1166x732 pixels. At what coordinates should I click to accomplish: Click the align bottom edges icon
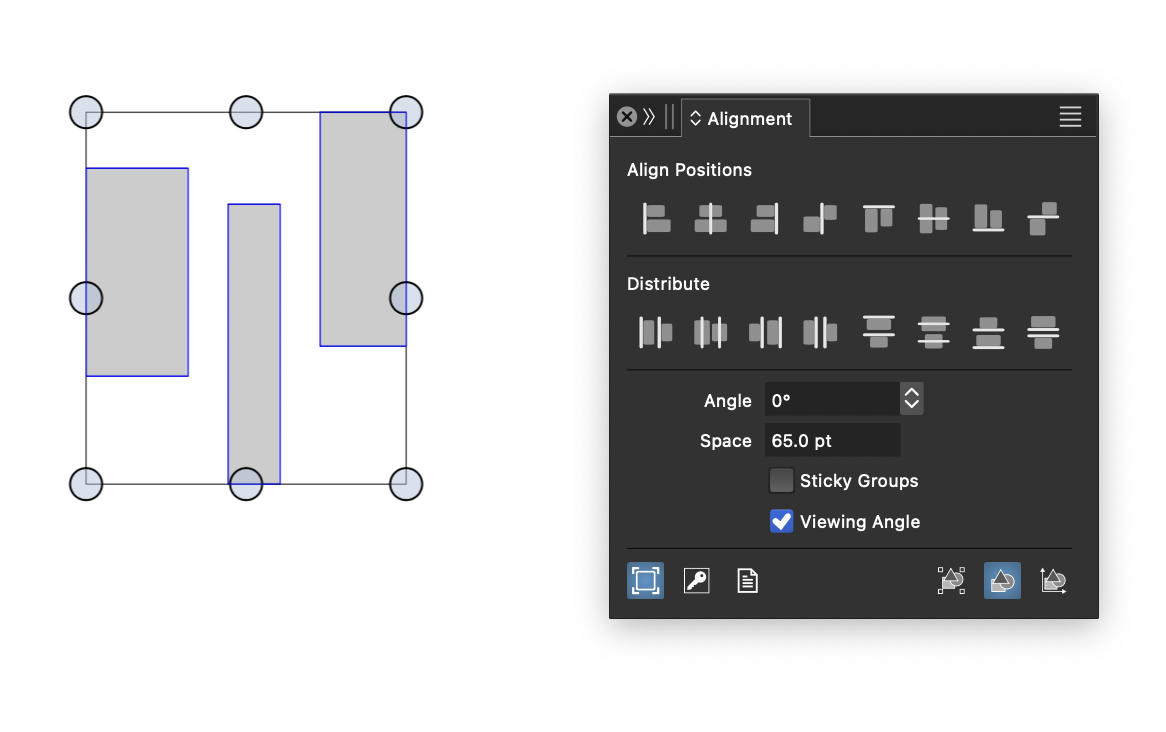pos(988,218)
